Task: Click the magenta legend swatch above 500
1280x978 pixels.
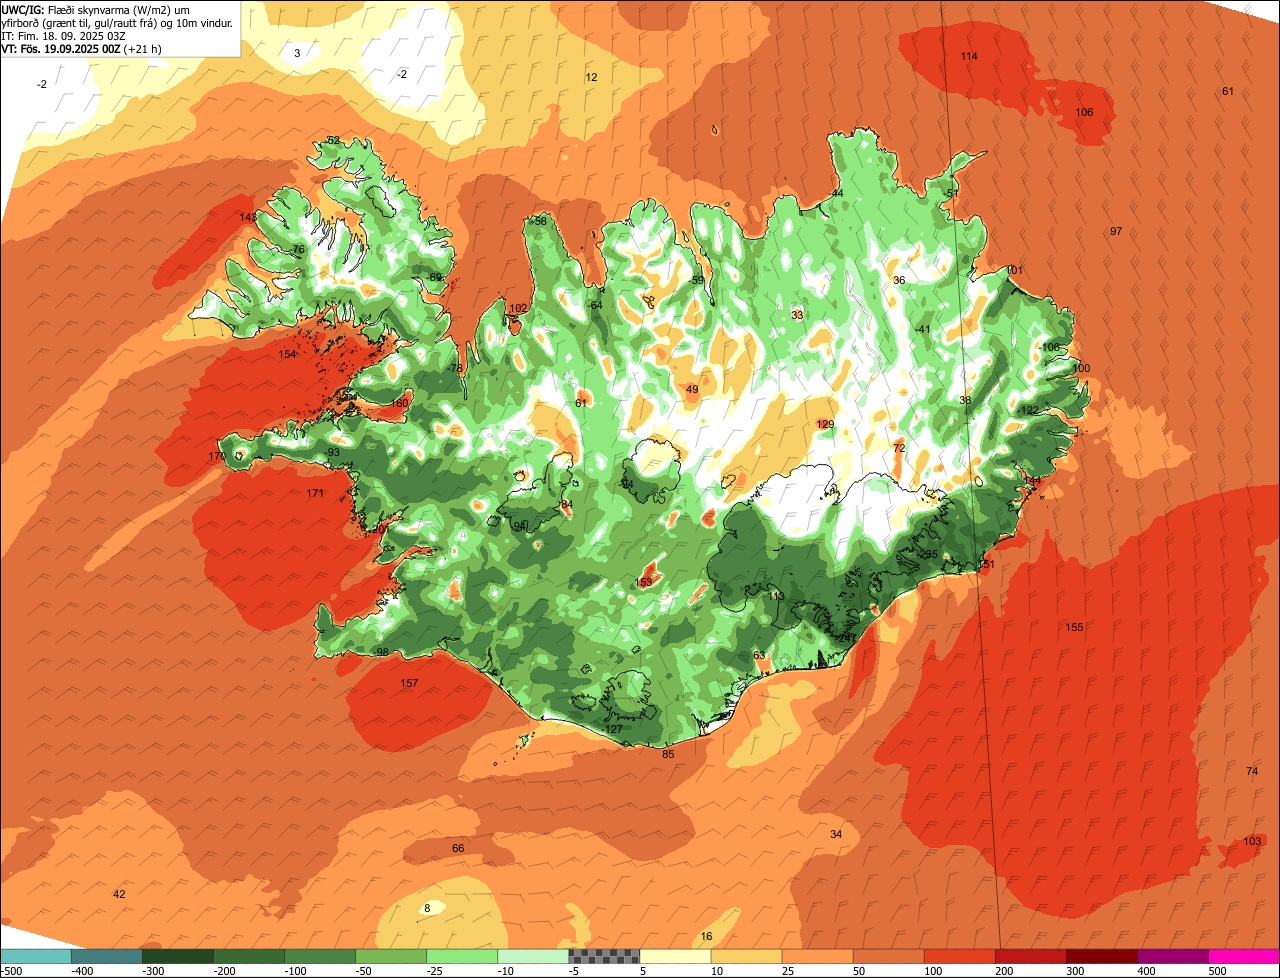Action: [1244, 956]
